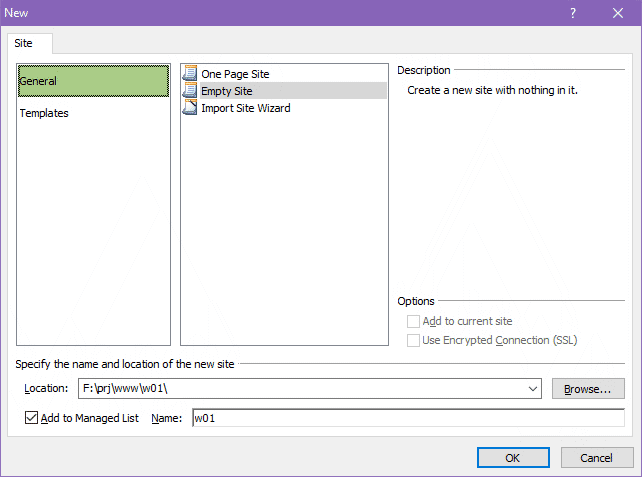642x477 pixels.
Task: Select the Templates category
Action: pyautogui.click(x=44, y=113)
